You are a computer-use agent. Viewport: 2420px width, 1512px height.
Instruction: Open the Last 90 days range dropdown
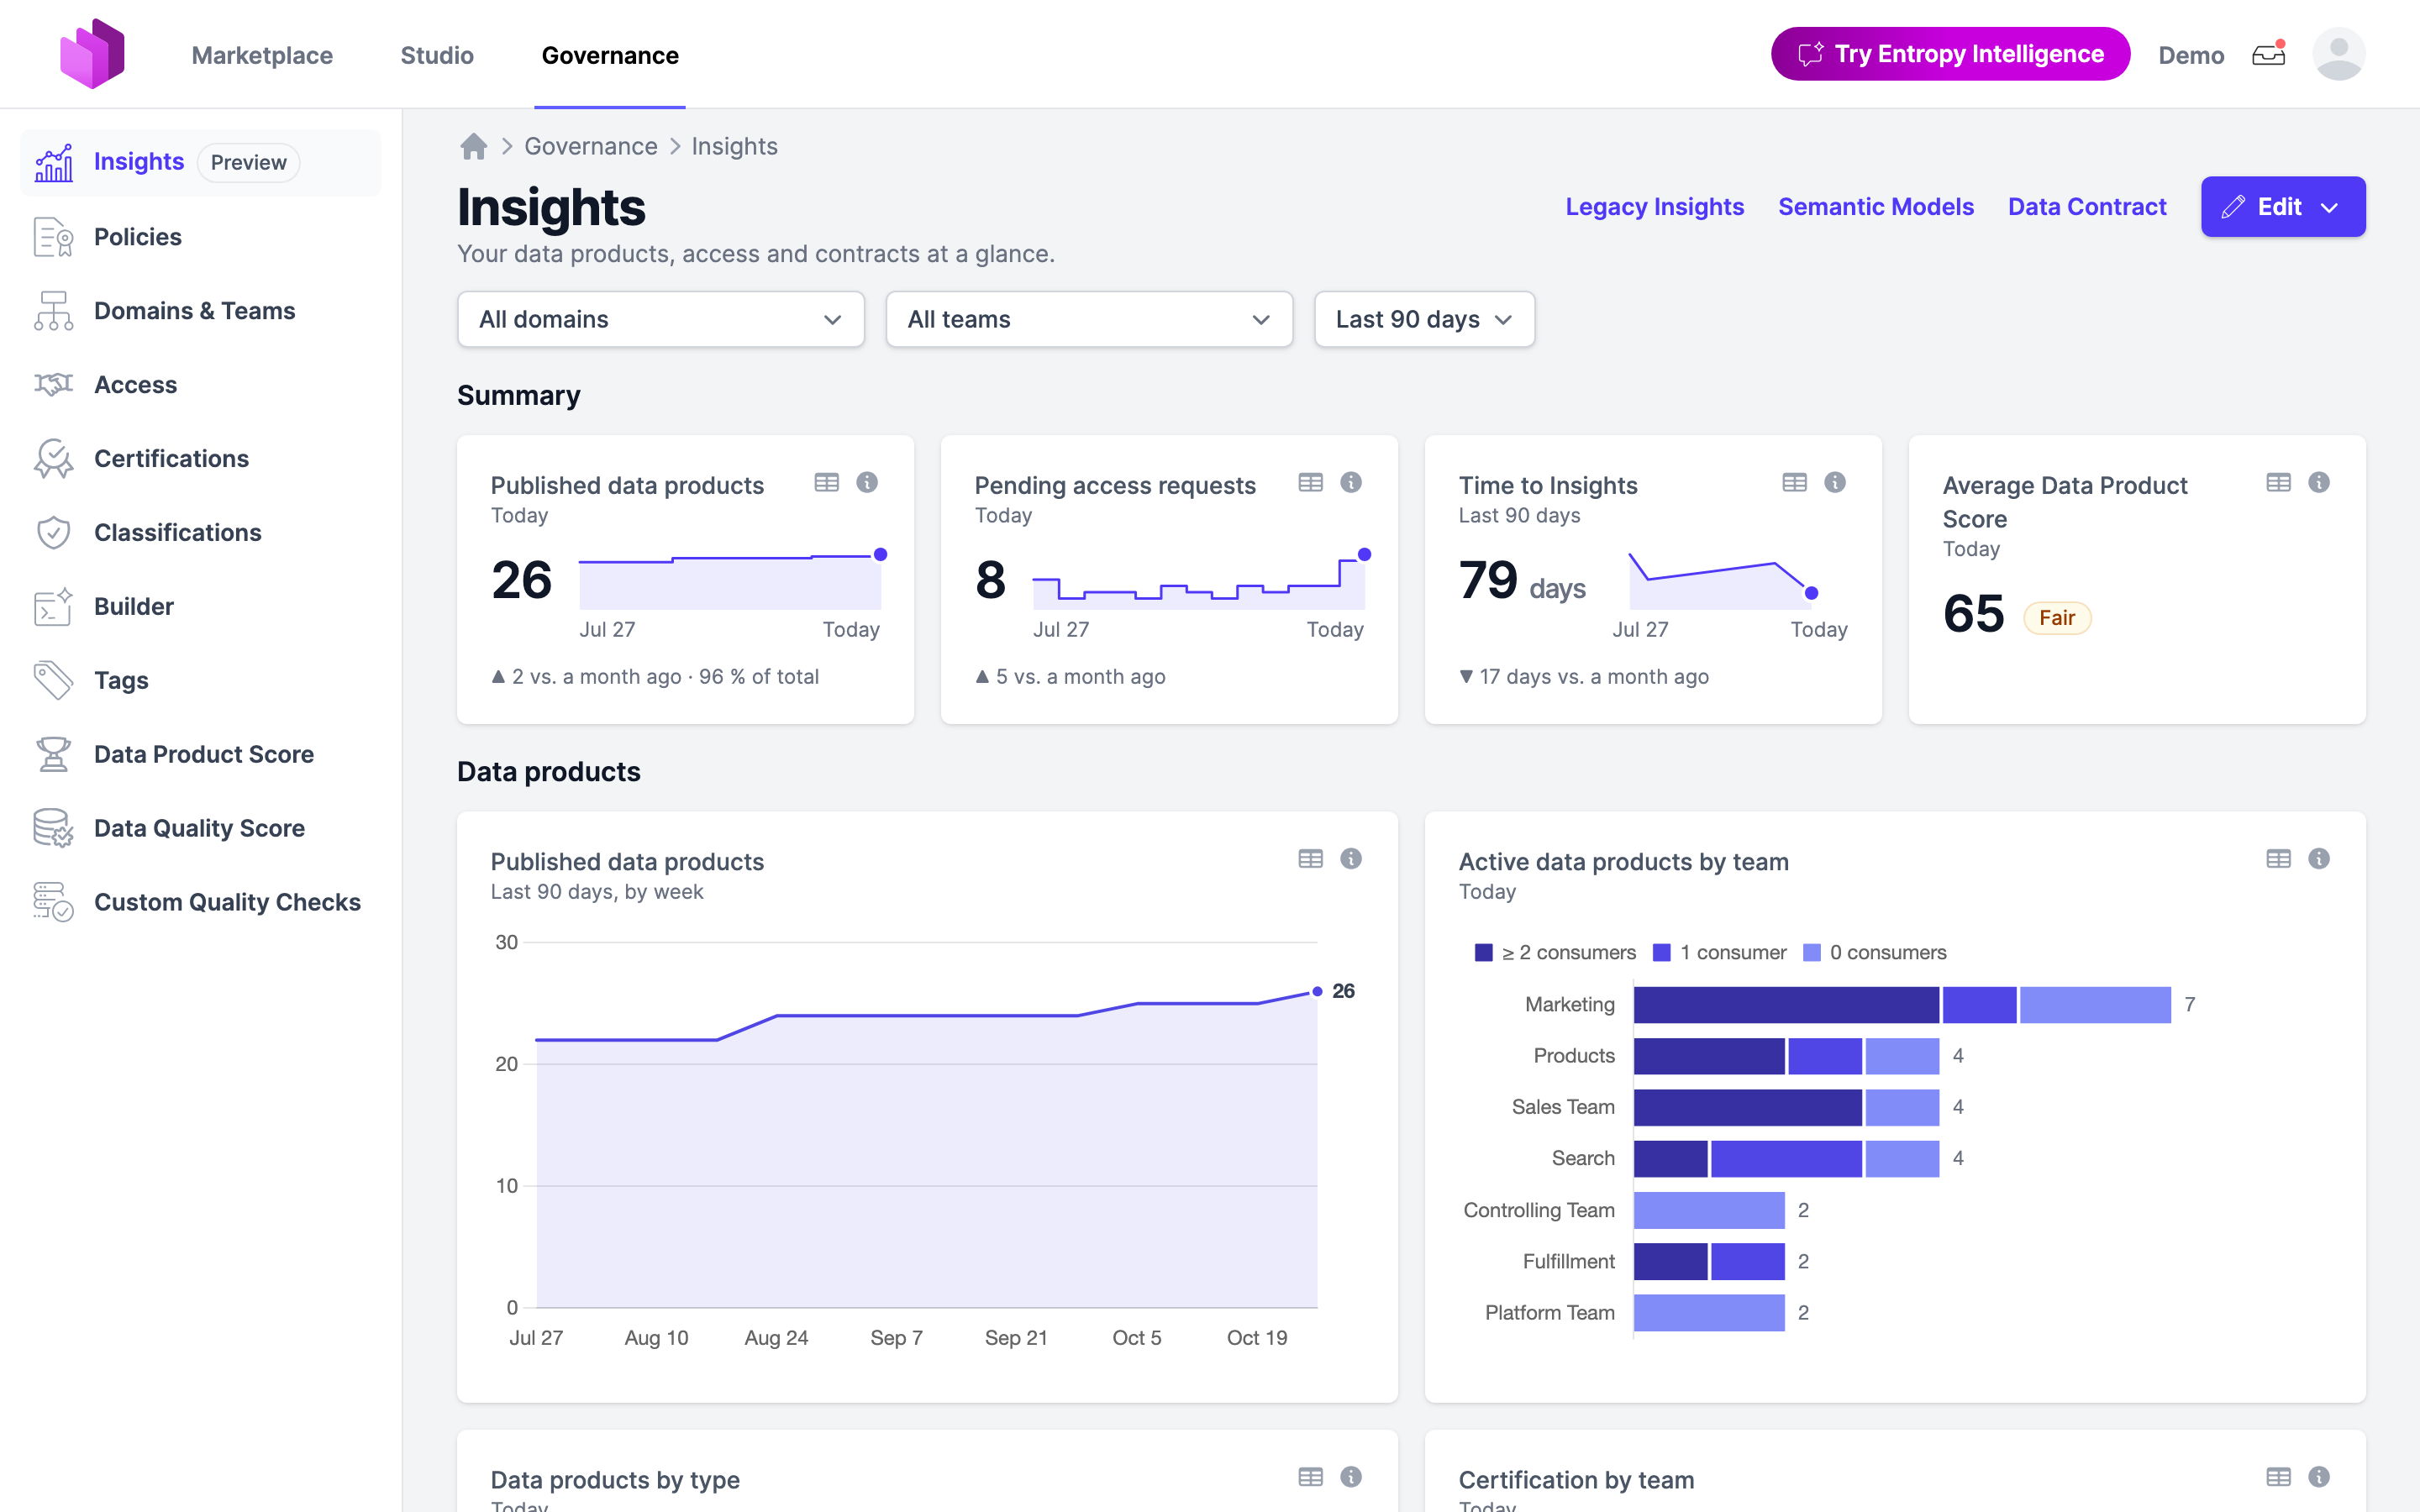tap(1424, 319)
